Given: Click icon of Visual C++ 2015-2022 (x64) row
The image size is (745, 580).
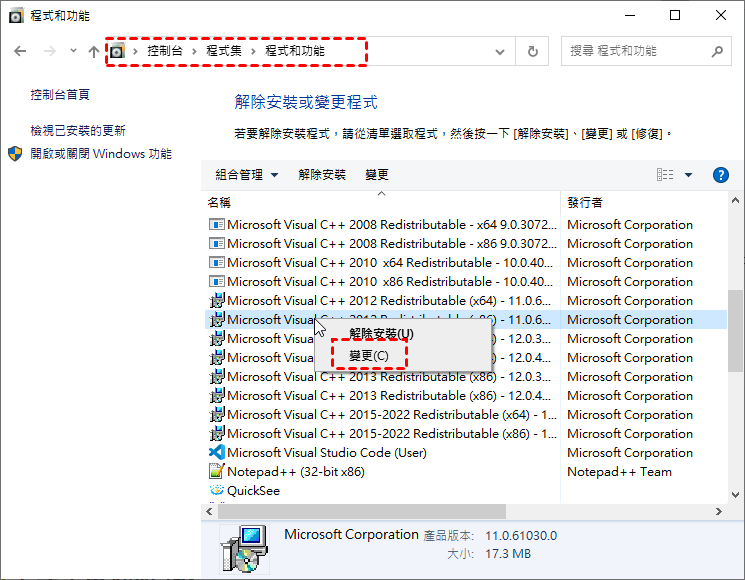Looking at the screenshot, I should (217, 414).
